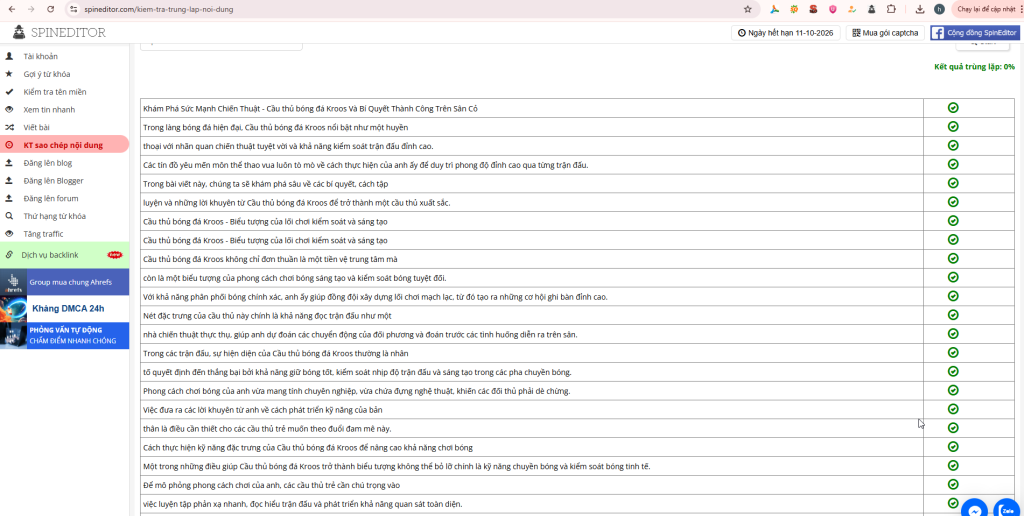Open the Cộng đồng SpinEditor Facebook button
The image size is (1024, 516).
[x=975, y=33]
